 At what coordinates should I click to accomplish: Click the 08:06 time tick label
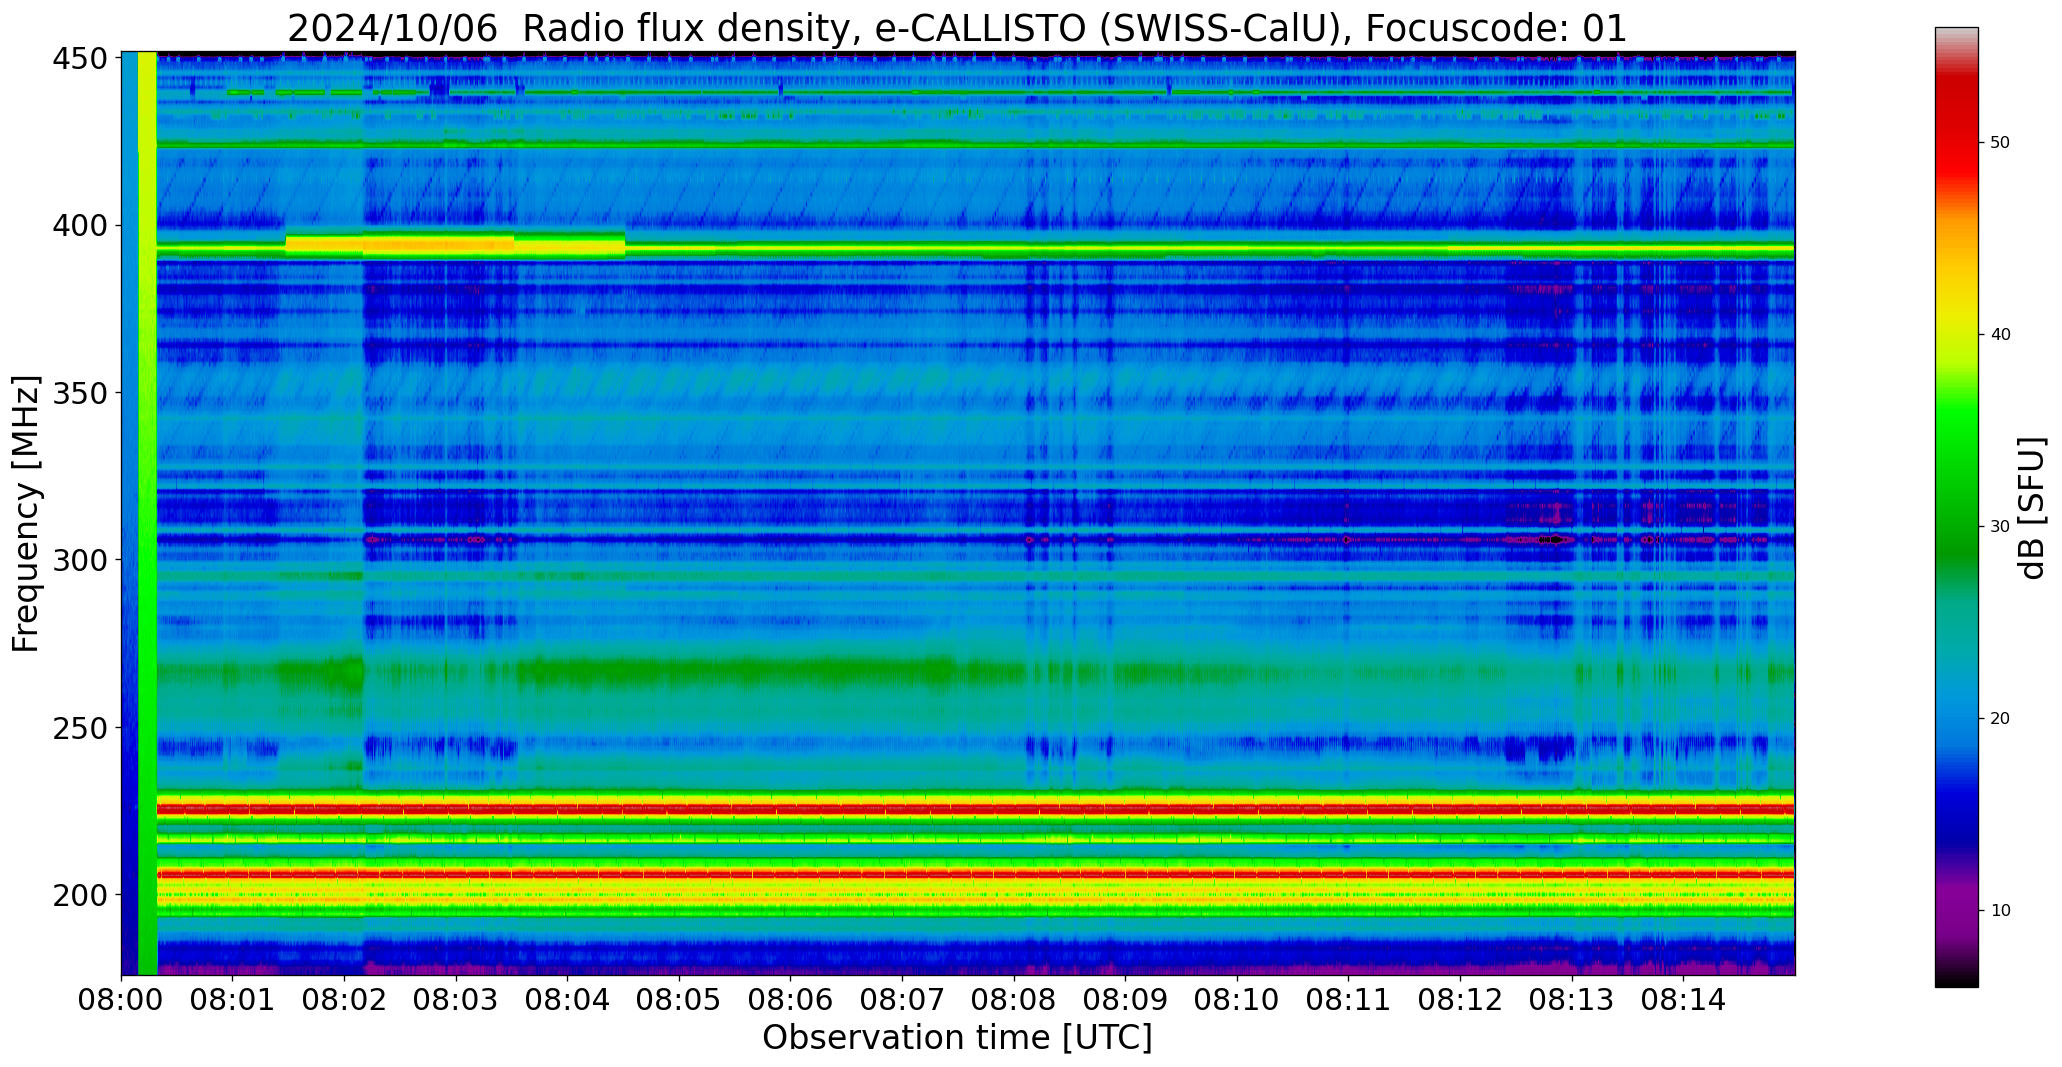(x=791, y=999)
